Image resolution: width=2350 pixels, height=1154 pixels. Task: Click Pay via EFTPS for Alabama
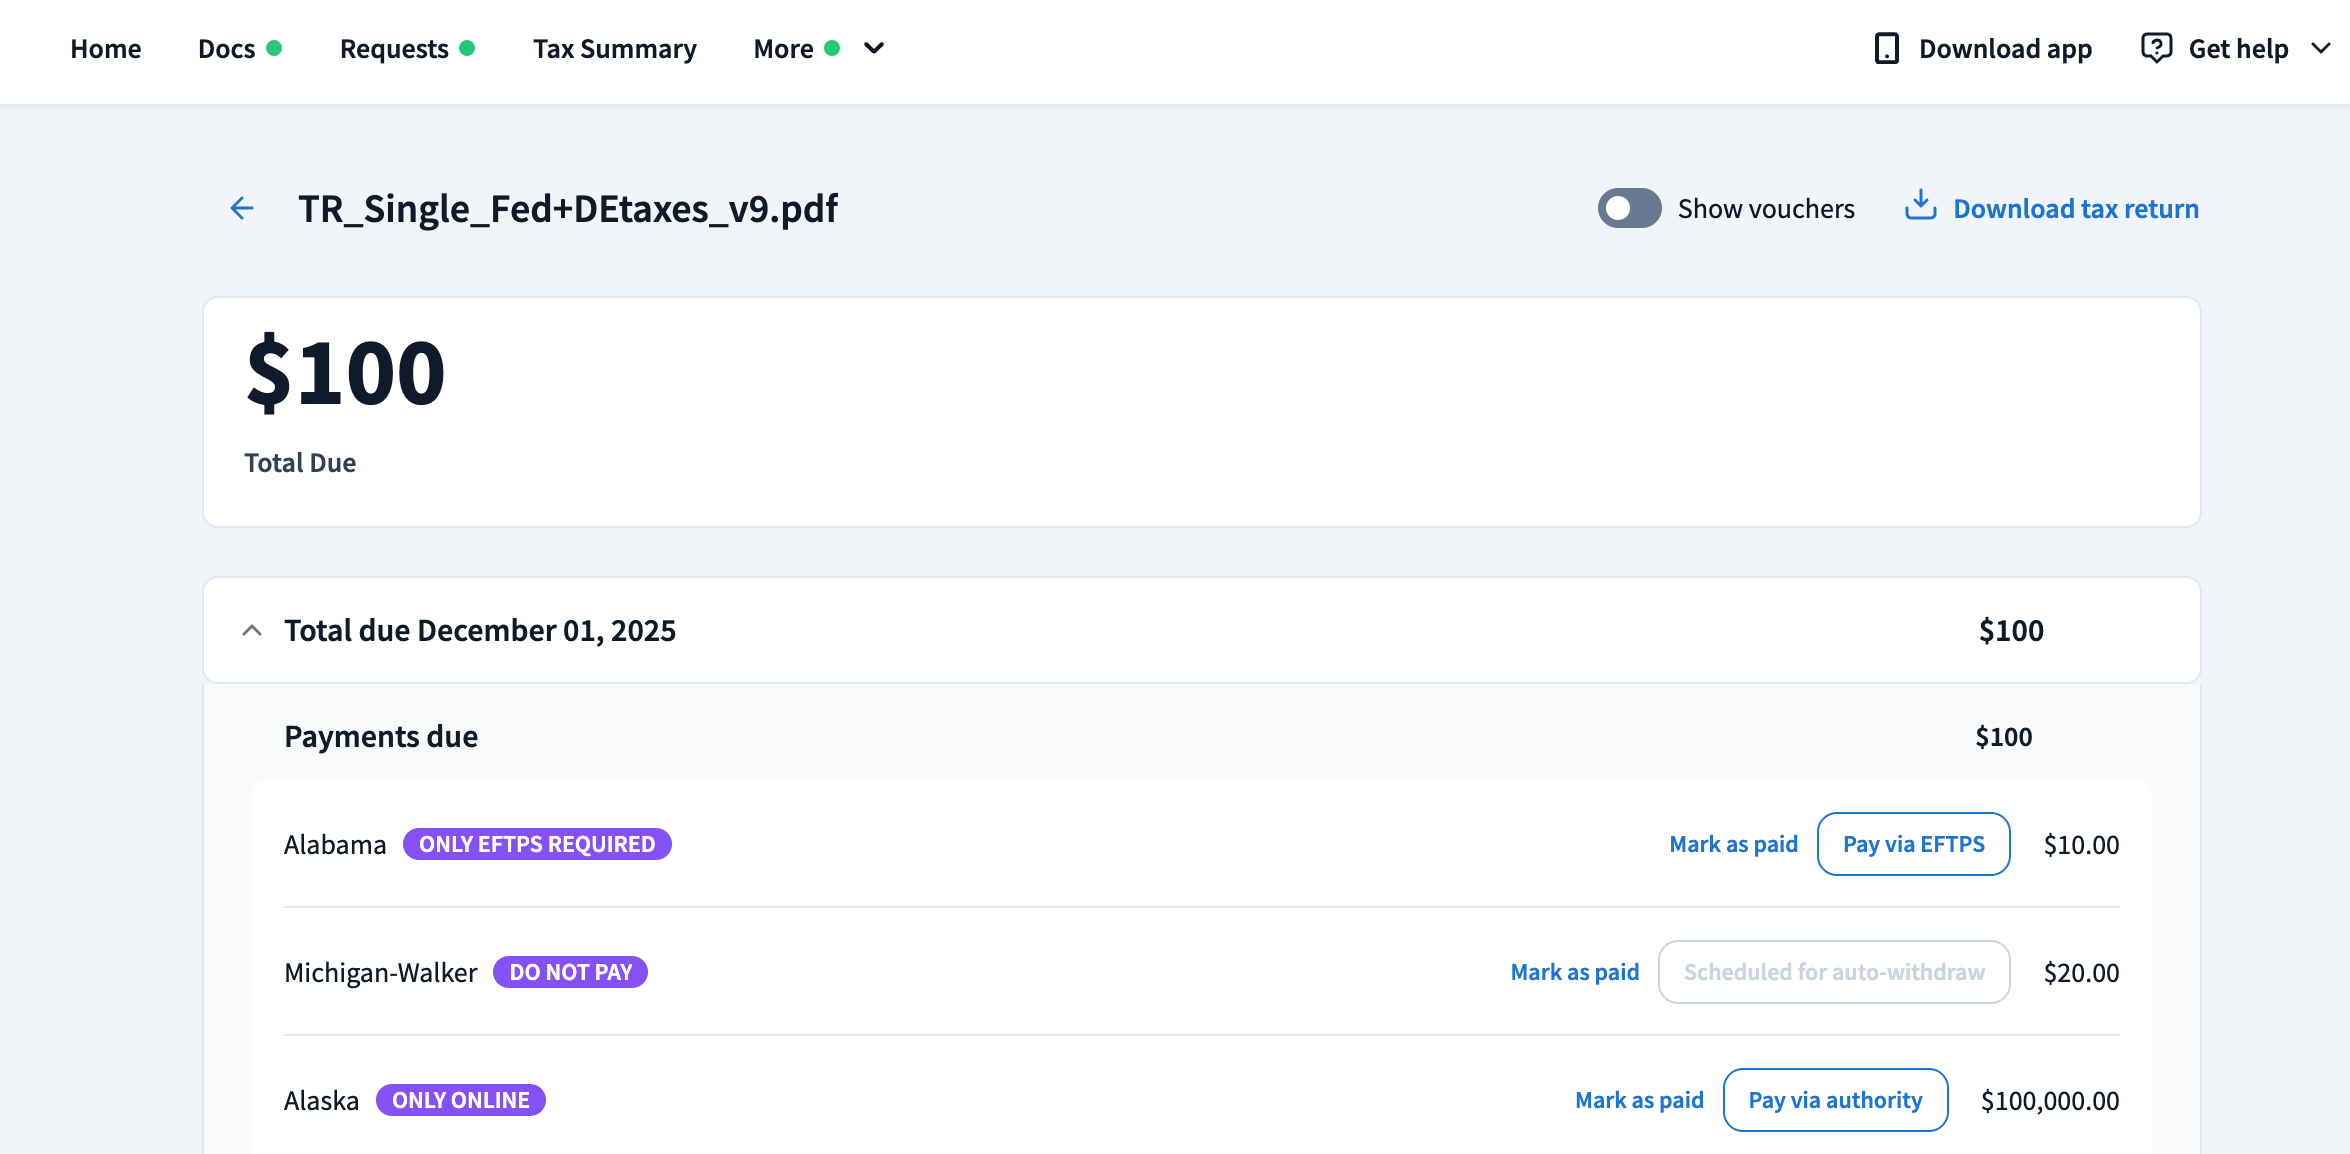[1913, 844]
